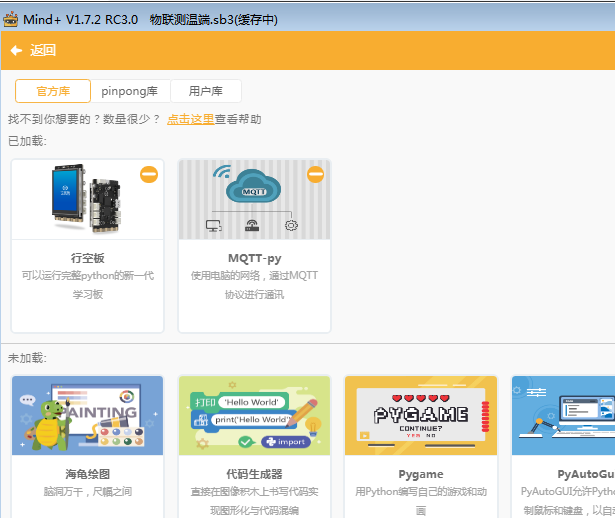Click the MQTT-py card title
Viewport: 615px width, 518px height.
255,258
